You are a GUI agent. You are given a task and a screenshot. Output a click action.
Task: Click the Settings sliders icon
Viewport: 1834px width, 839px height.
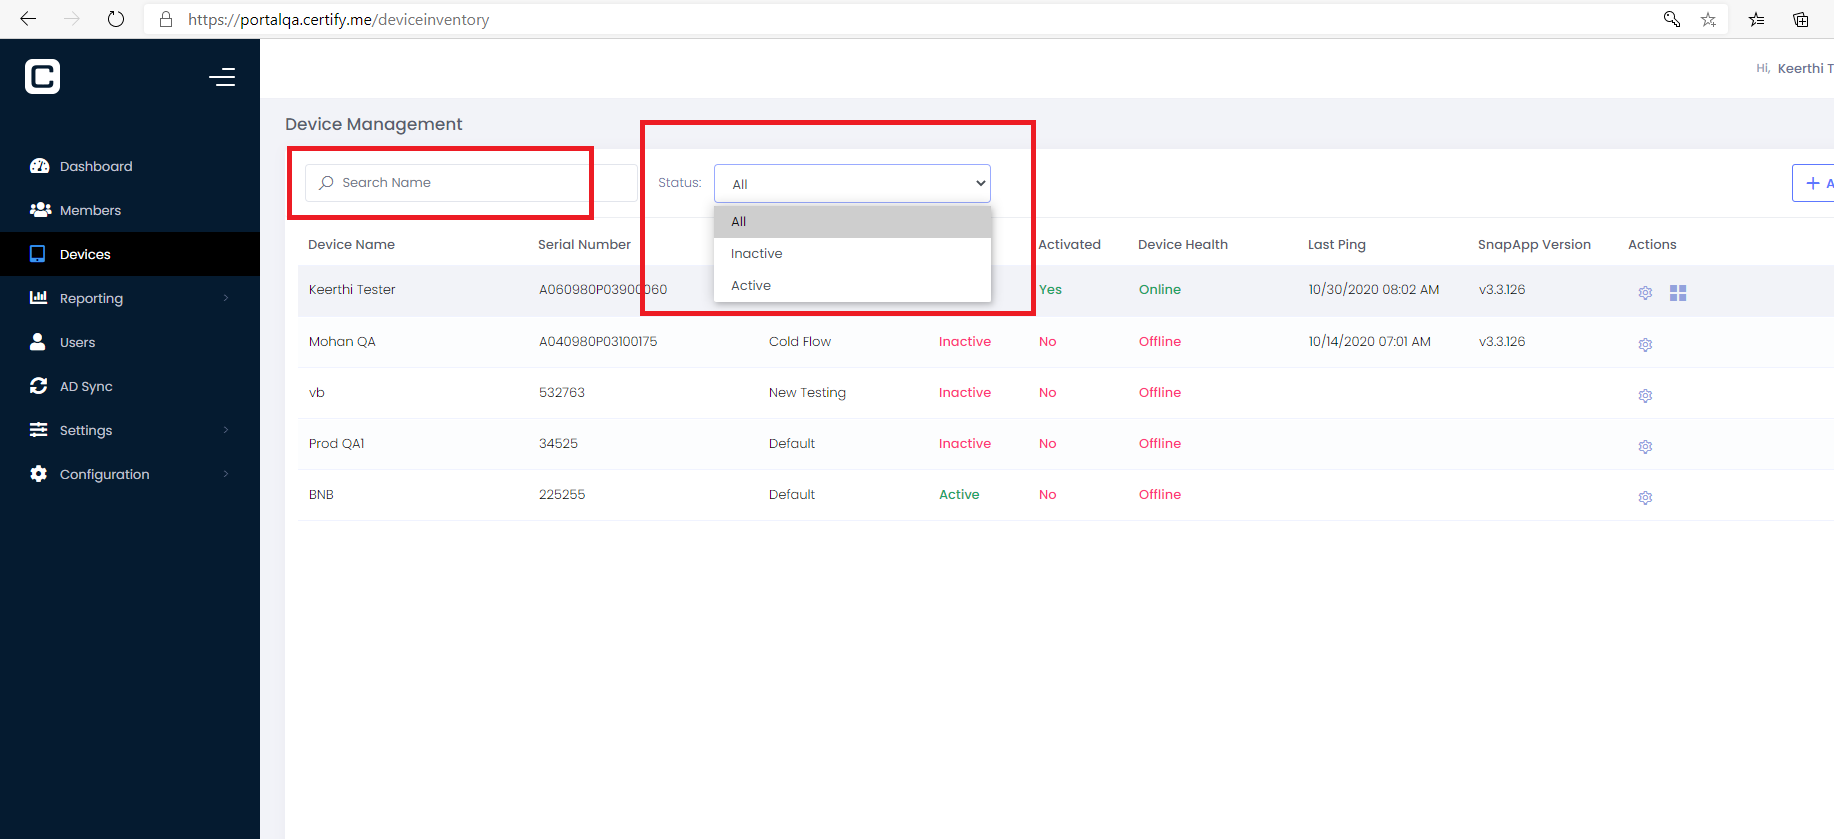pyautogui.click(x=39, y=430)
